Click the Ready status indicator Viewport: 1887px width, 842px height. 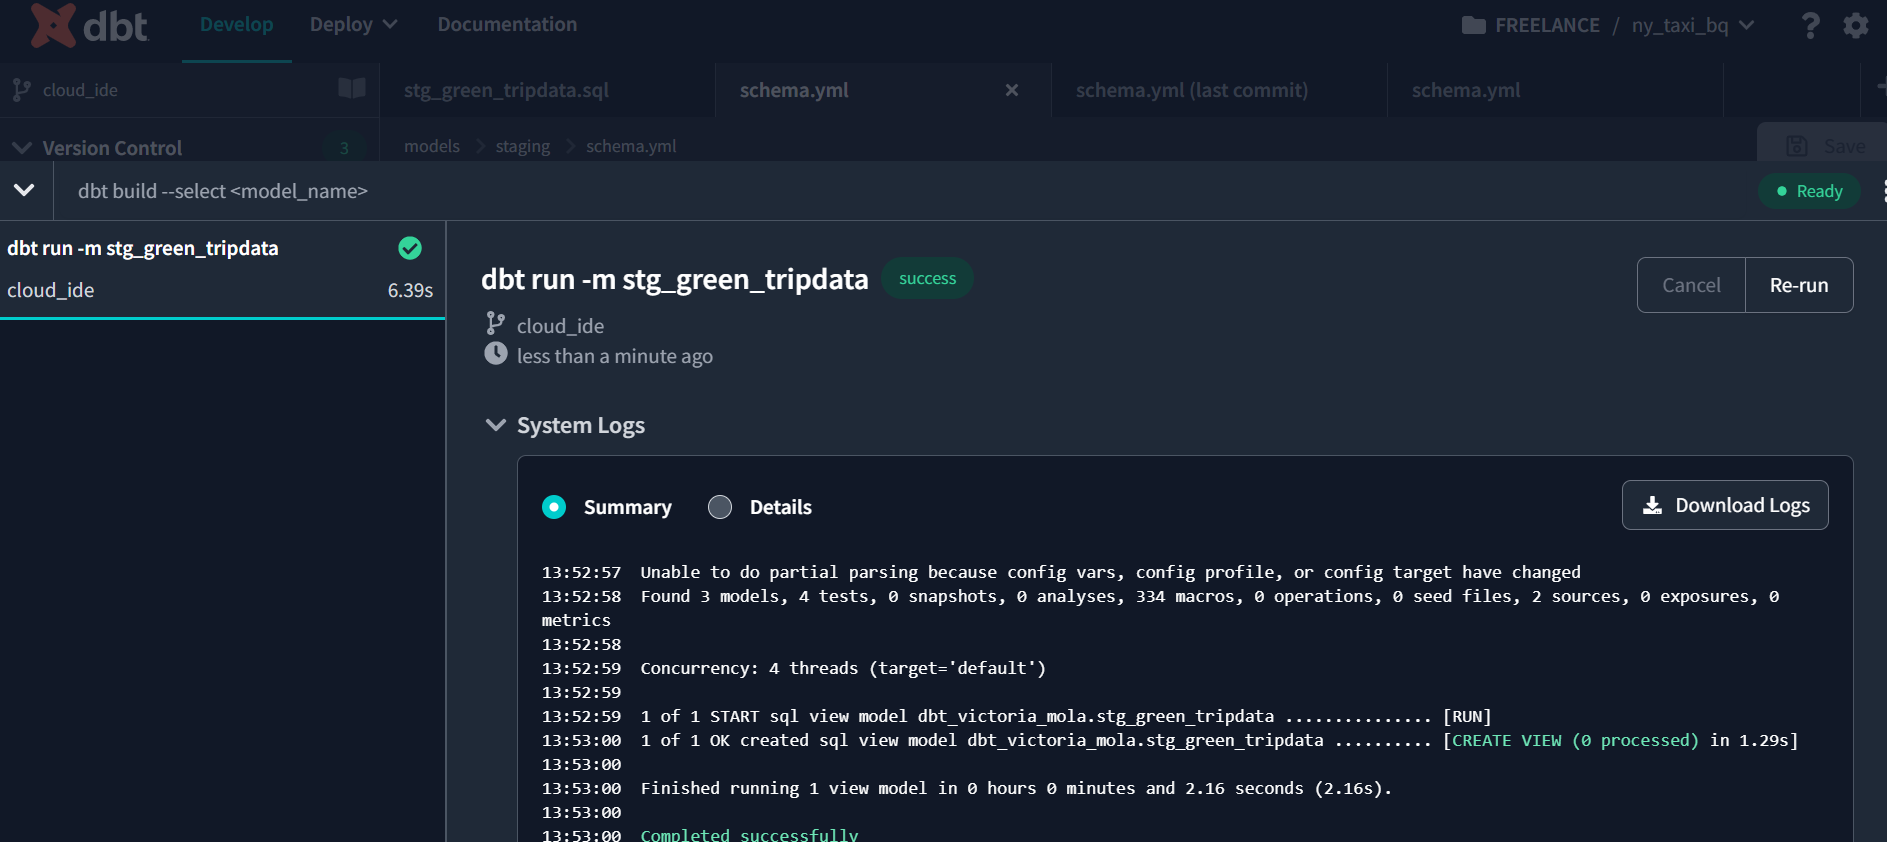1809,191
